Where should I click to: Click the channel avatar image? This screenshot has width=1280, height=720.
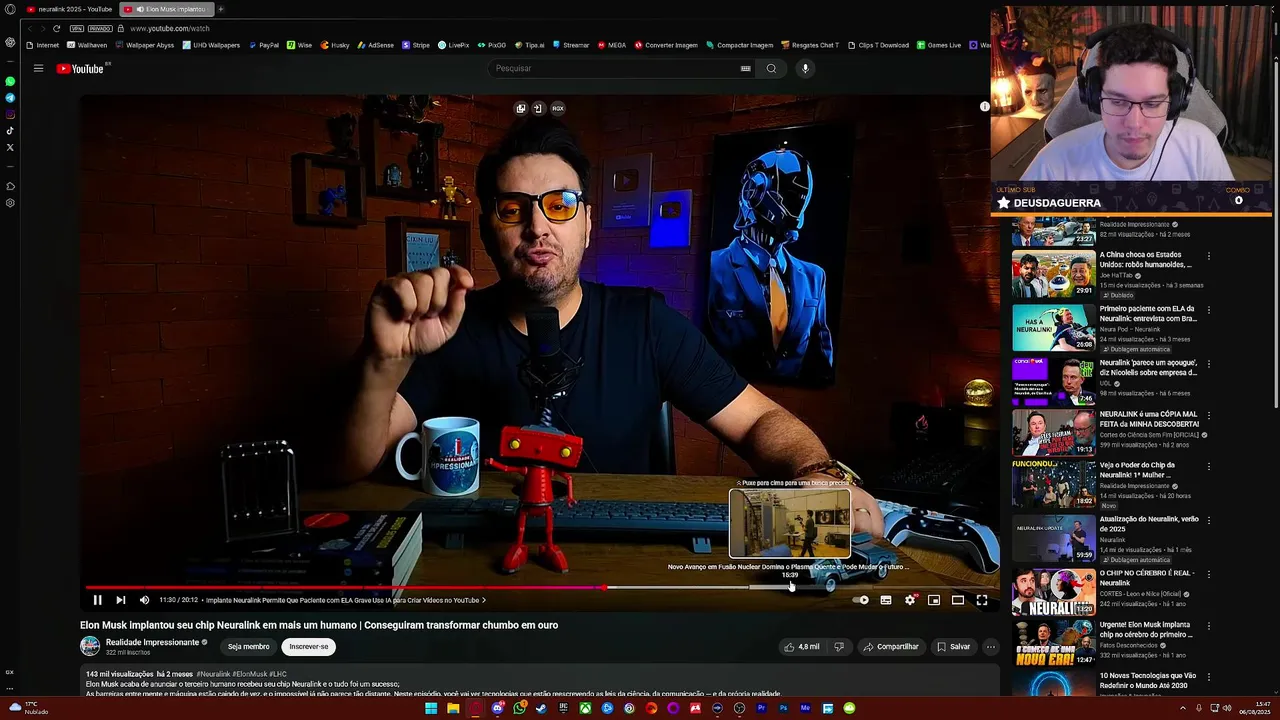(x=90, y=647)
